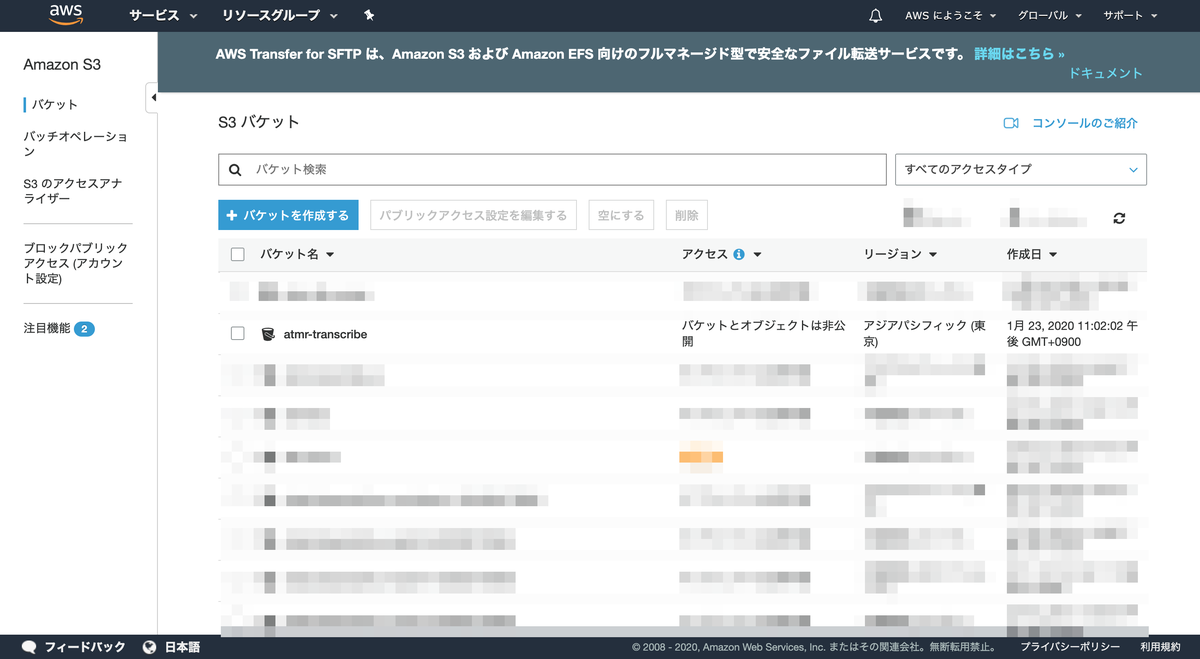Click the atmr-transcribe bucket icon
The width and height of the screenshot is (1200, 659).
point(268,334)
